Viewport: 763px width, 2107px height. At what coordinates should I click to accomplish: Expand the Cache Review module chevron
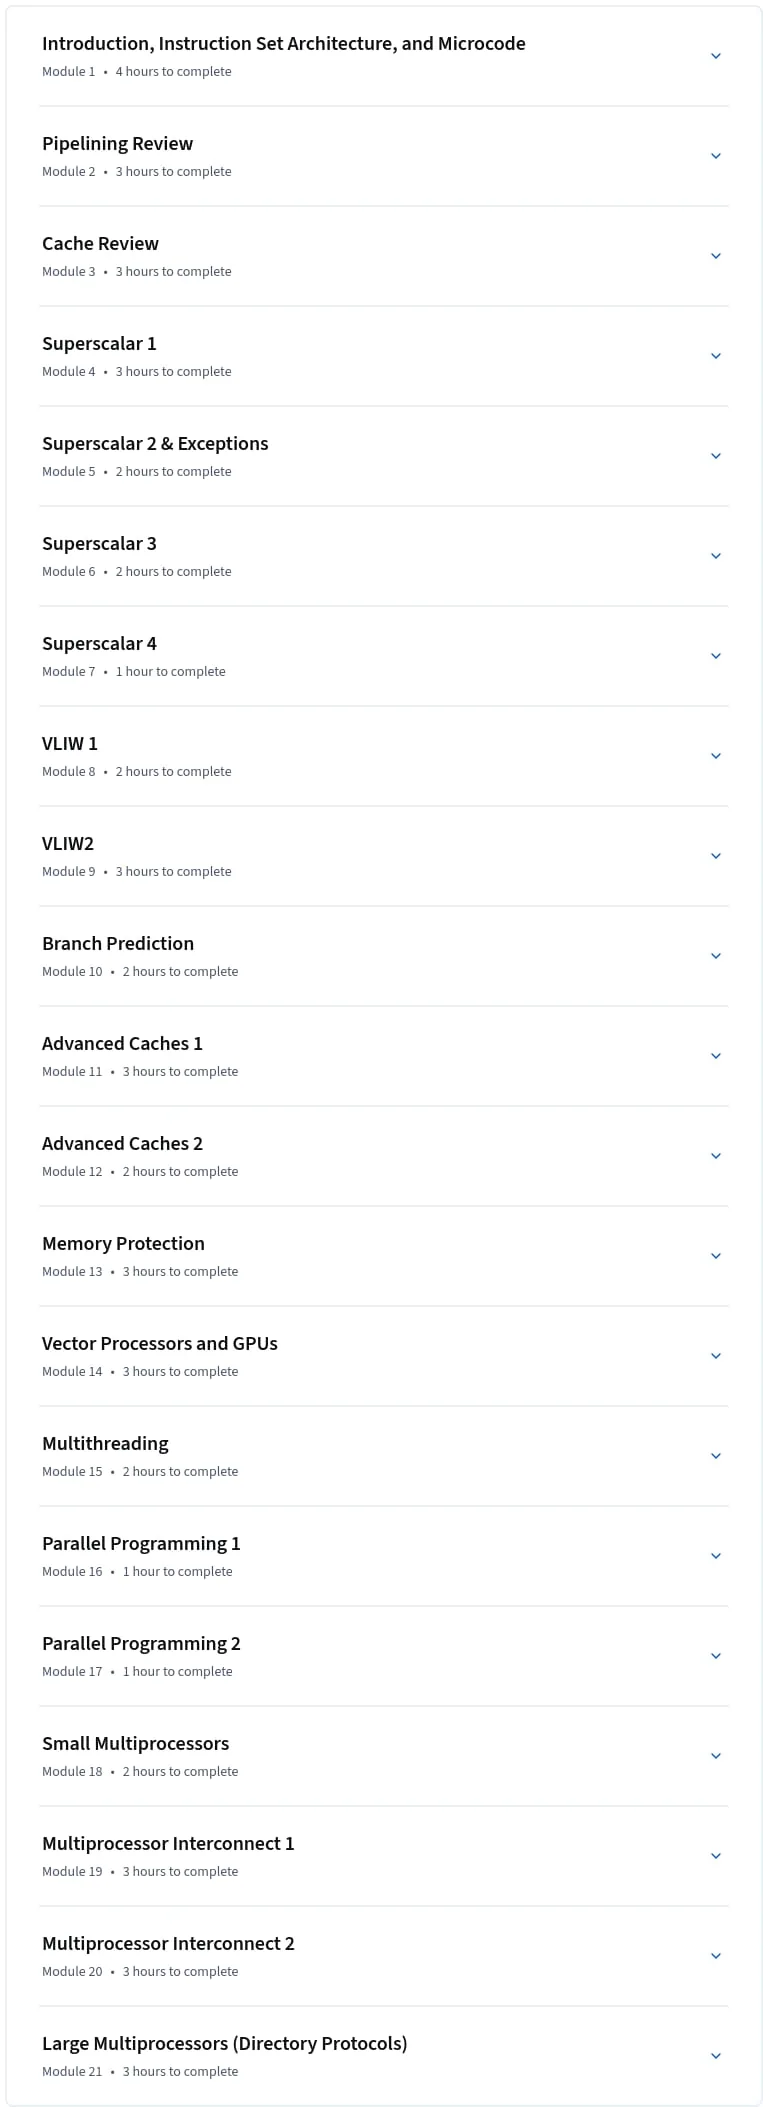716,256
